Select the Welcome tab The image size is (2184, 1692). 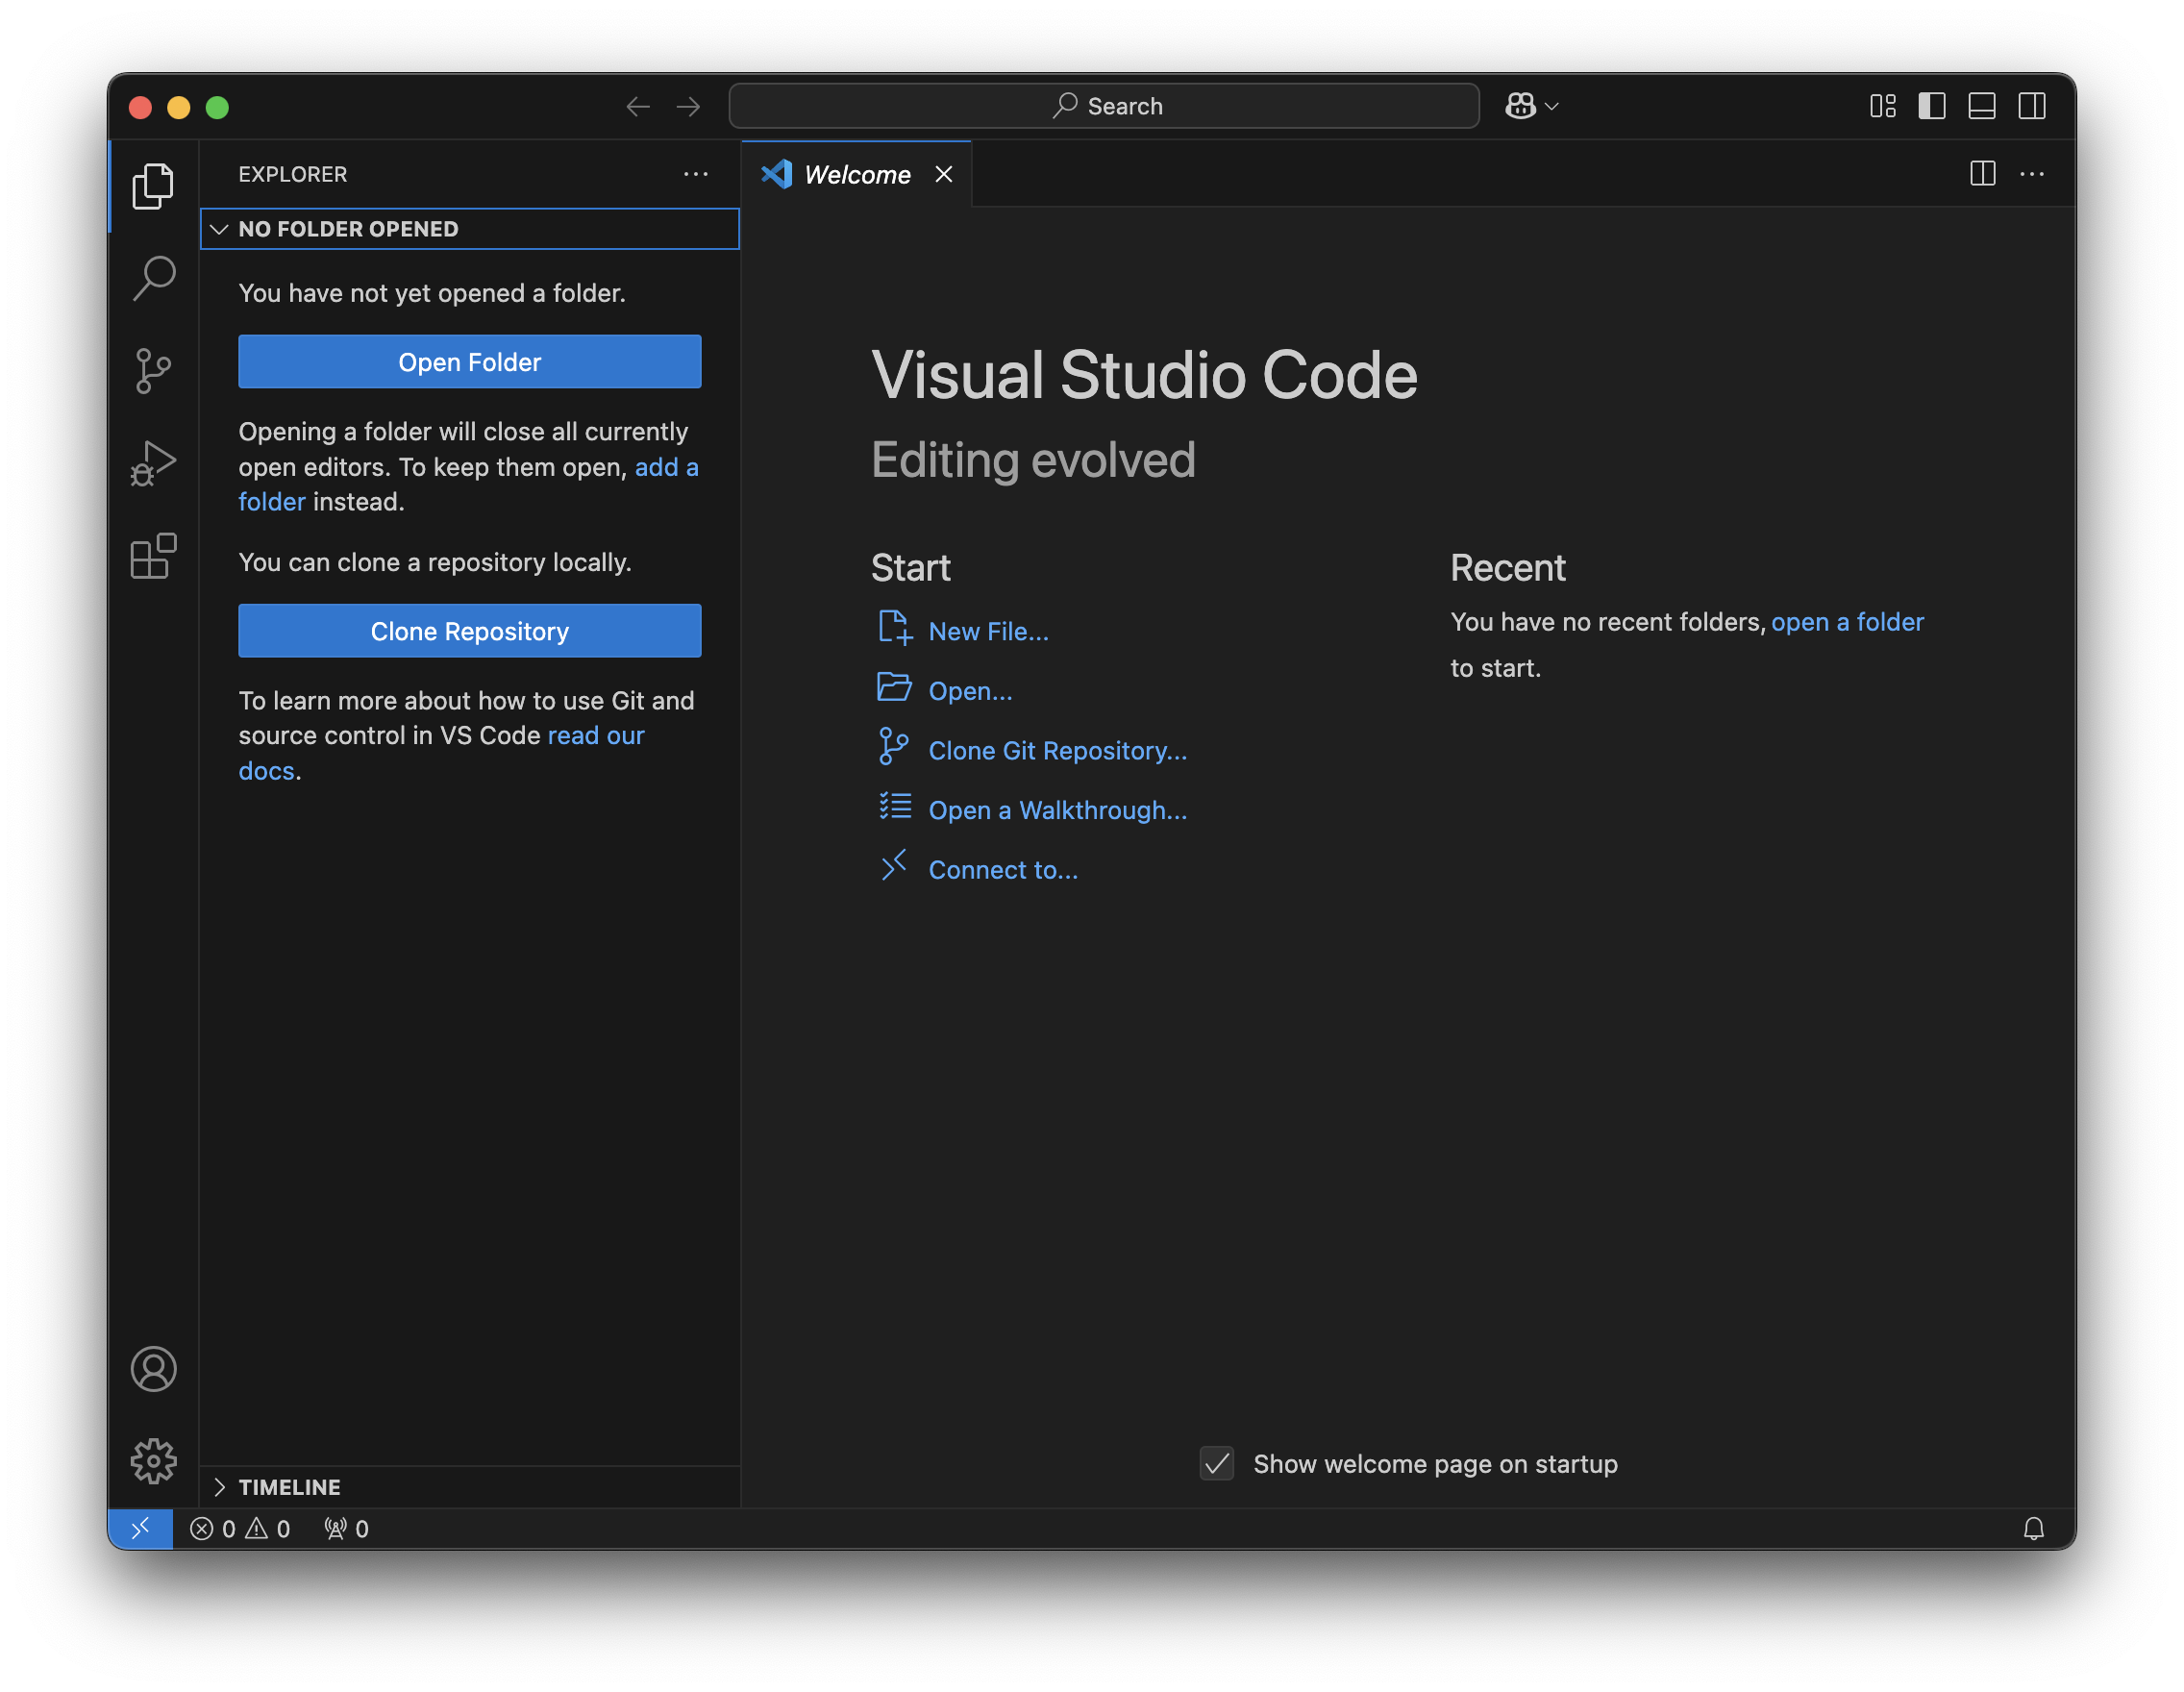pos(856,174)
